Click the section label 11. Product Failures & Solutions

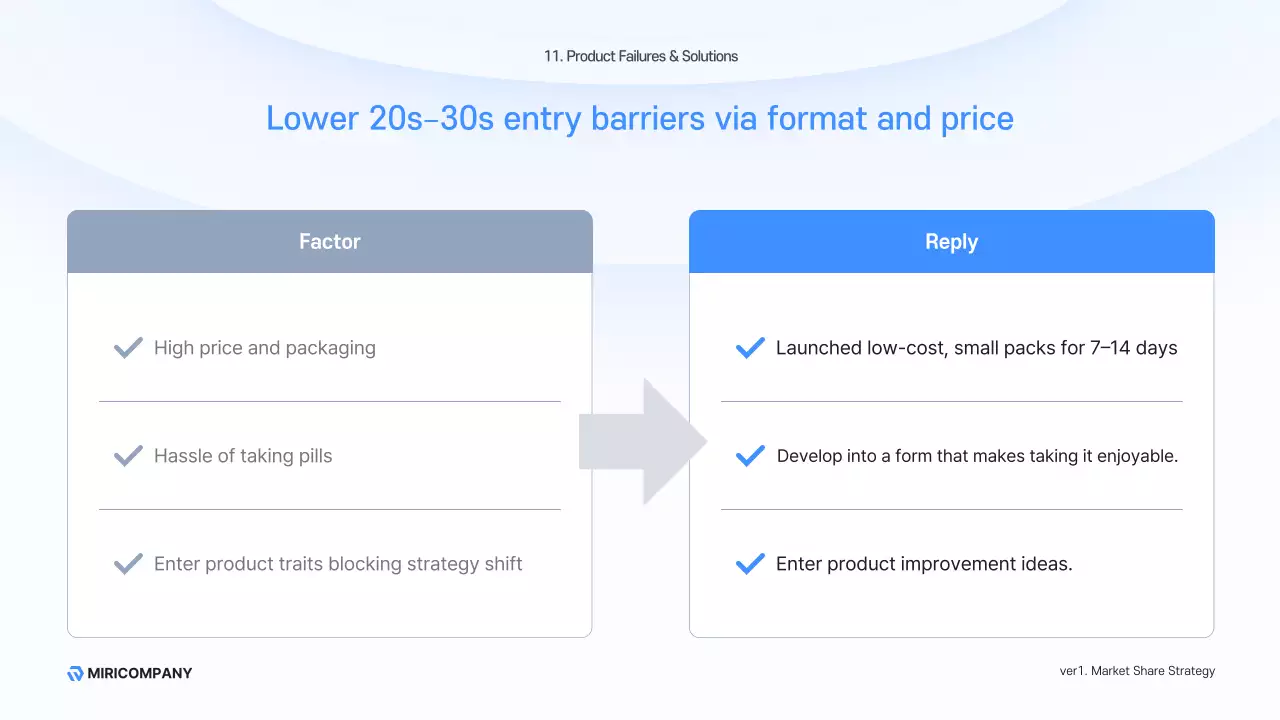tap(641, 56)
